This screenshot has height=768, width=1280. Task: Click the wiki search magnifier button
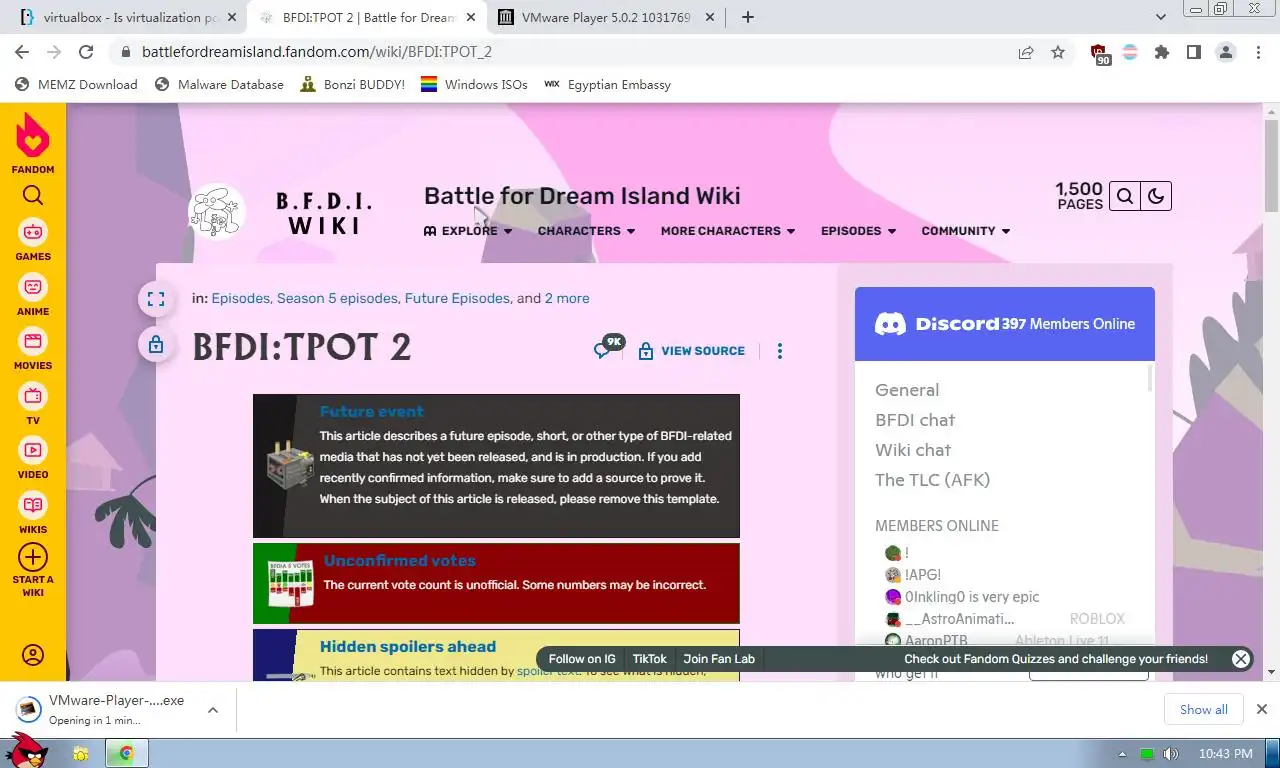tap(1125, 196)
